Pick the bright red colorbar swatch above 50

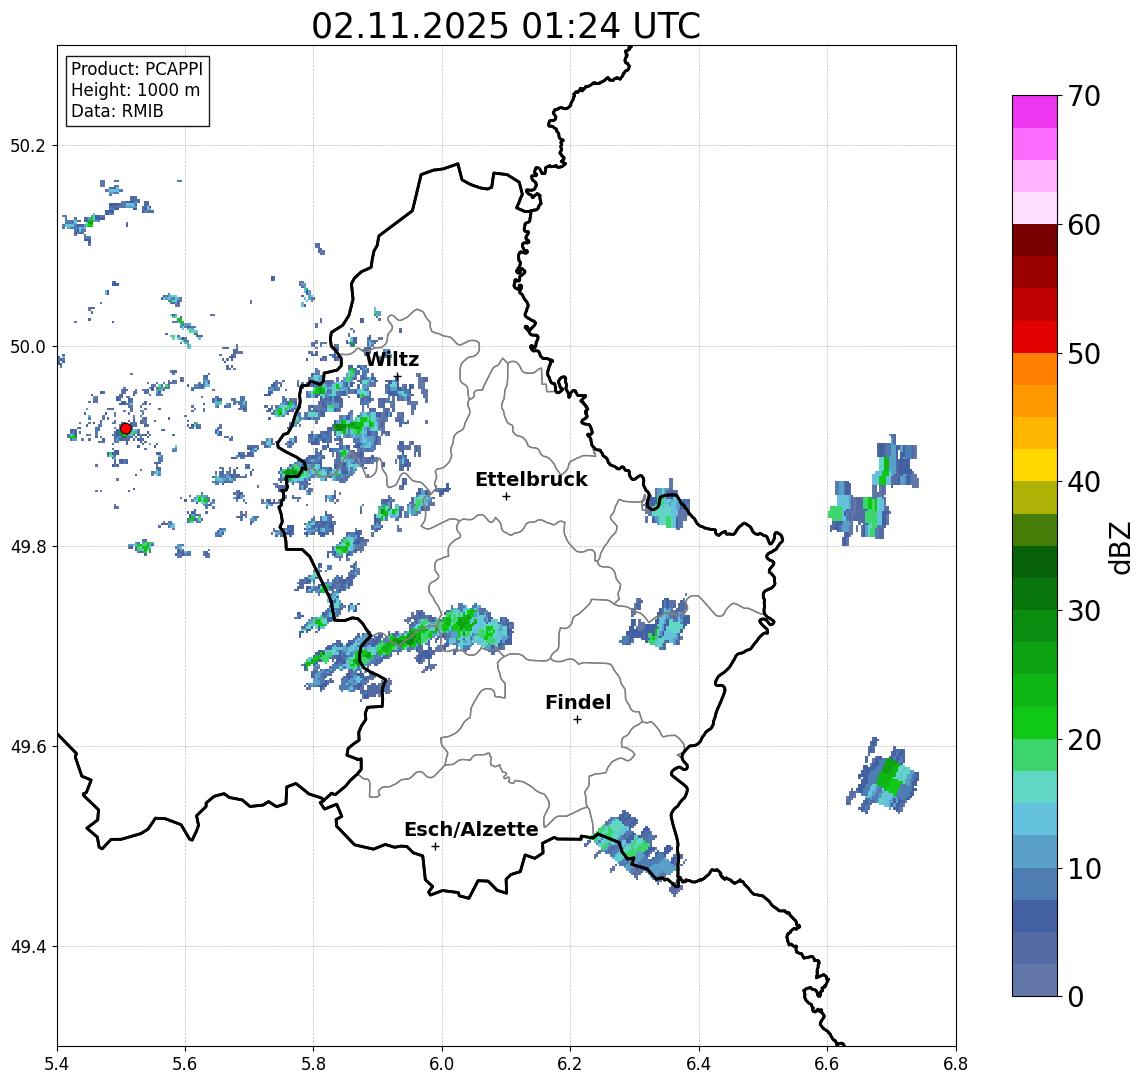tap(1035, 337)
